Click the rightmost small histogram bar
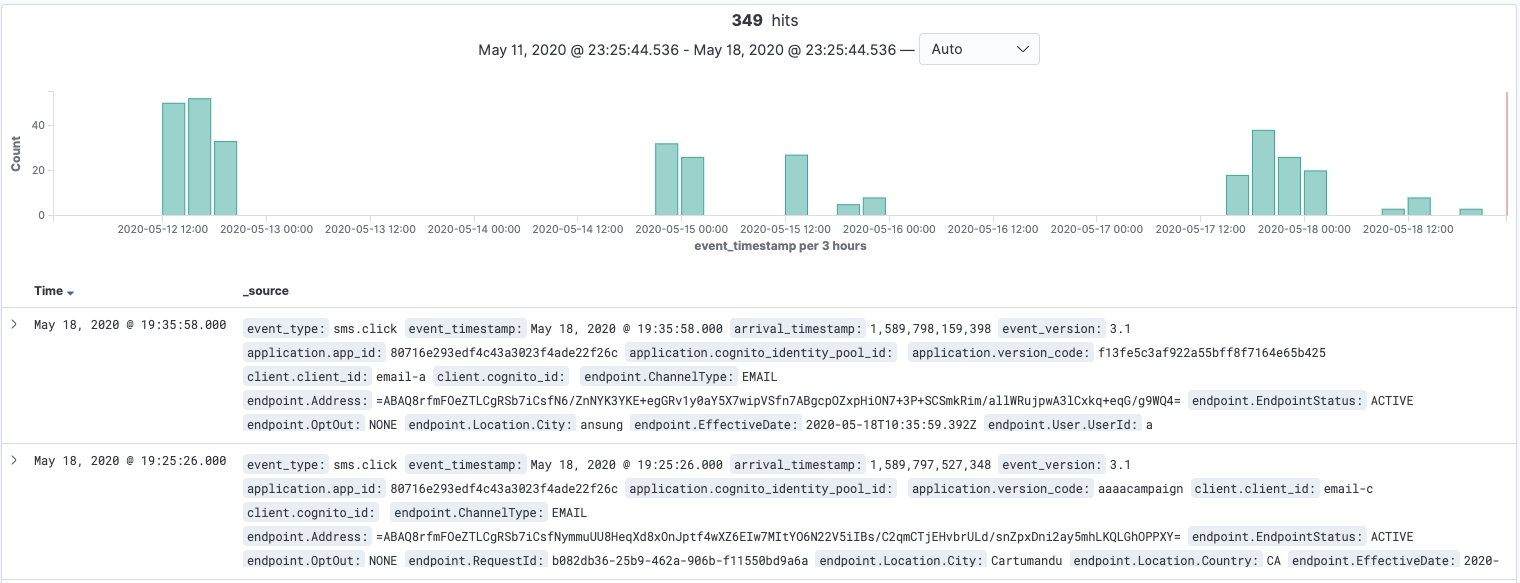1520x583 pixels. click(1470, 211)
